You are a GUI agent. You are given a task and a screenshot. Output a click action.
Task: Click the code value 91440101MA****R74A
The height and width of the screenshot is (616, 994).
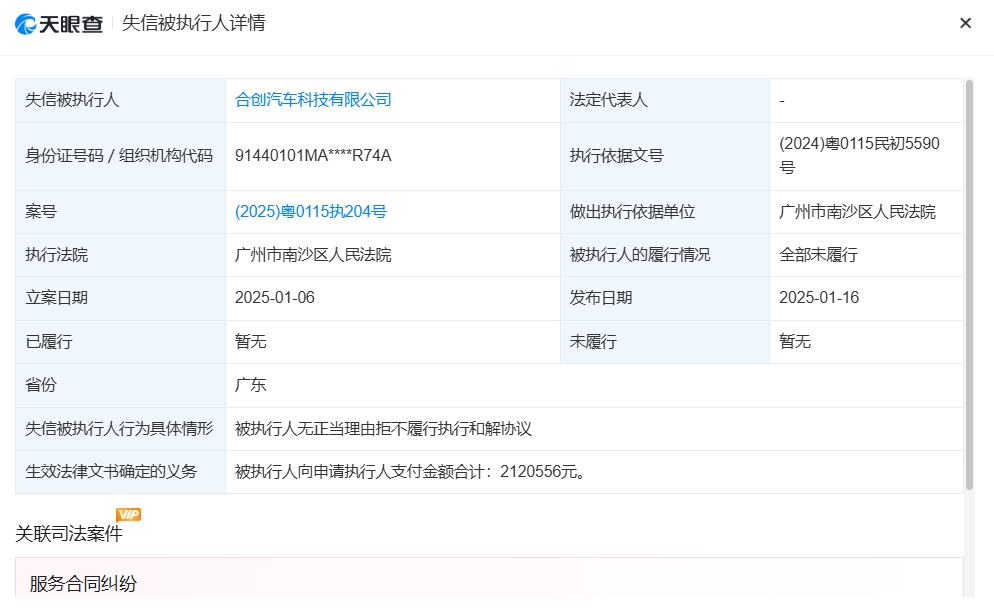[x=313, y=156]
